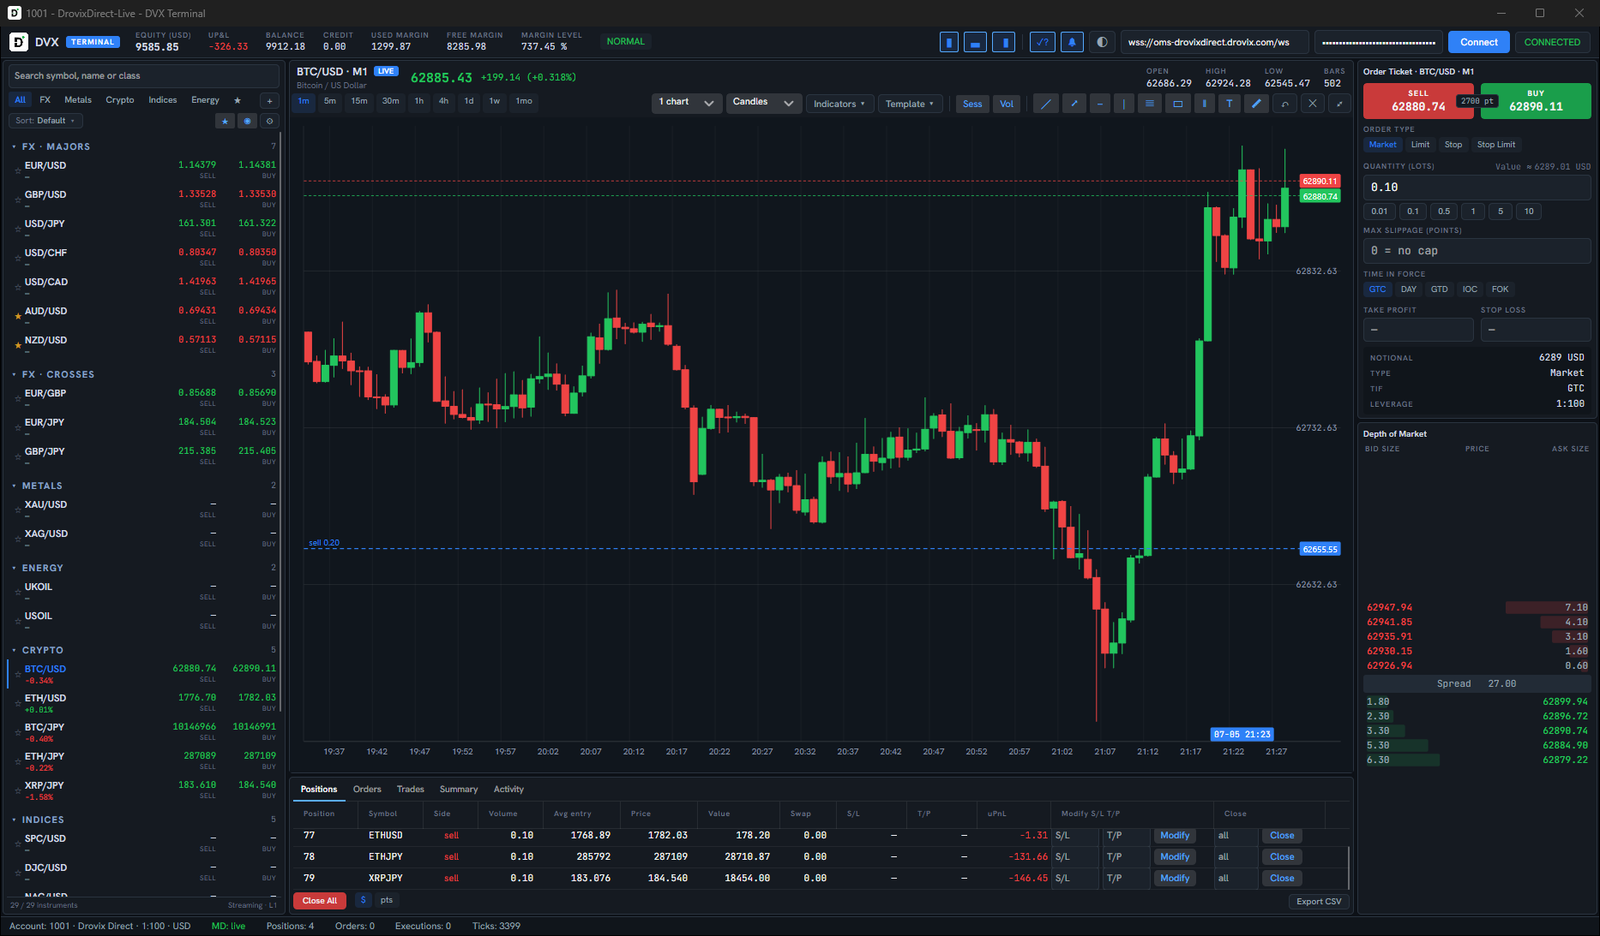Image resolution: width=1600 pixels, height=936 pixels.
Task: Select IOC time in force
Action: (x=1470, y=289)
